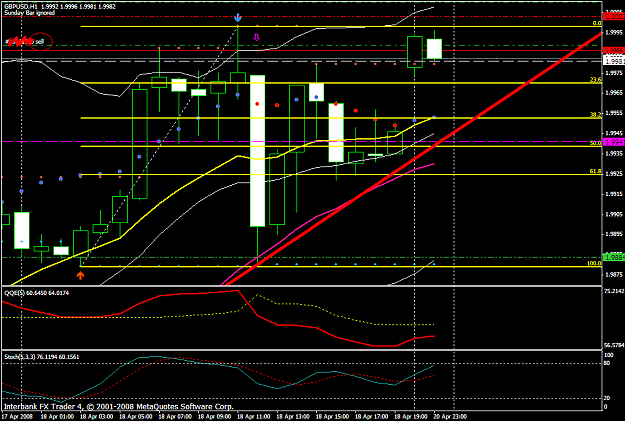Click the 1.9875 price axis value
Image resolution: width=625 pixels, height=421 pixels.
614,275
